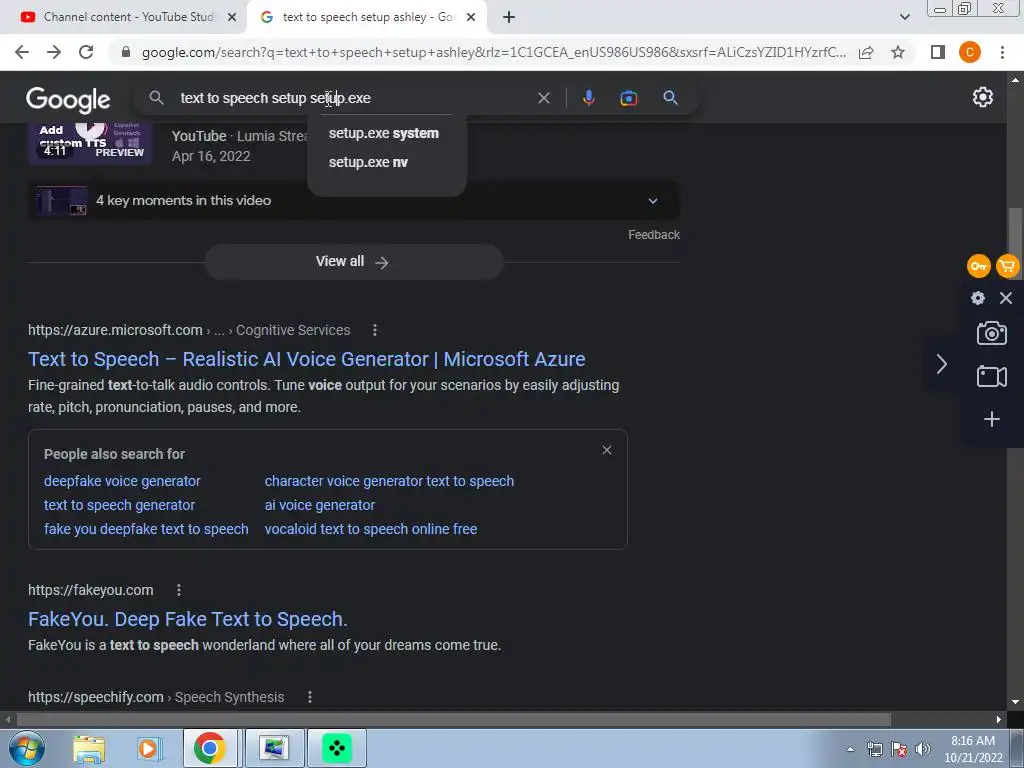The height and width of the screenshot is (768, 1024).
Task: Clear the Google search box with X
Action: tap(543, 98)
